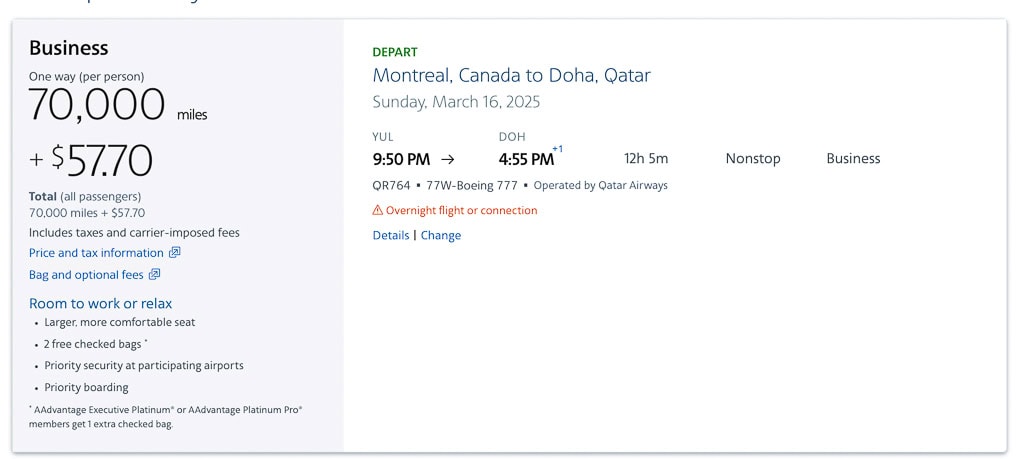Click the $57.70 fee amount

(102, 160)
